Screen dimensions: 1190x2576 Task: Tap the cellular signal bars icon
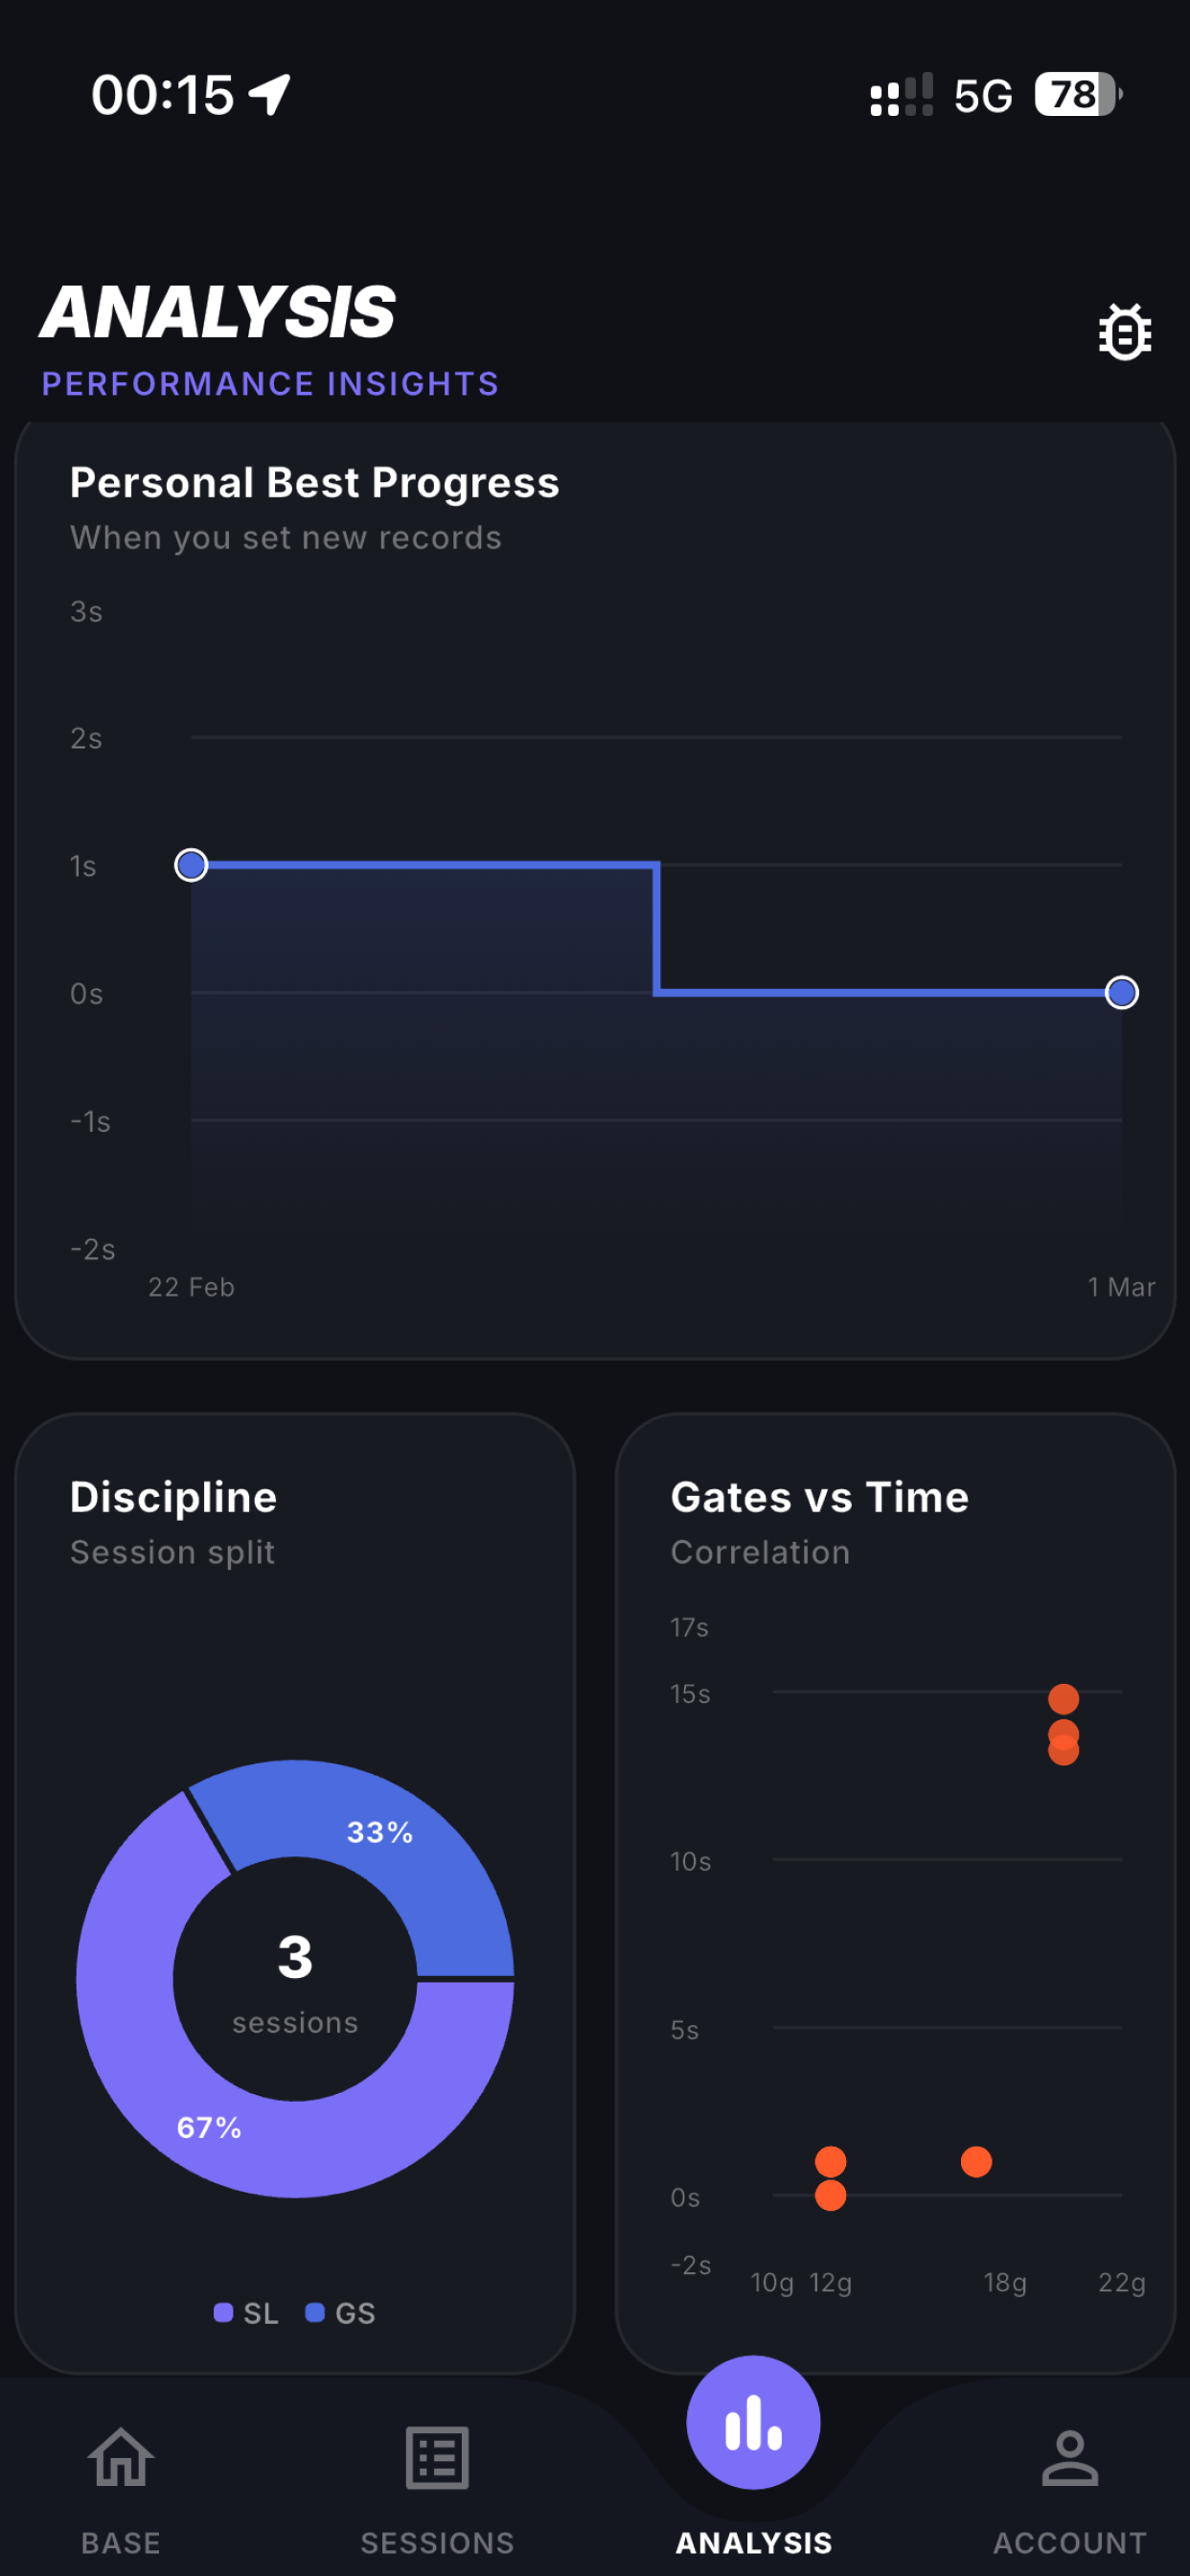pos(901,95)
